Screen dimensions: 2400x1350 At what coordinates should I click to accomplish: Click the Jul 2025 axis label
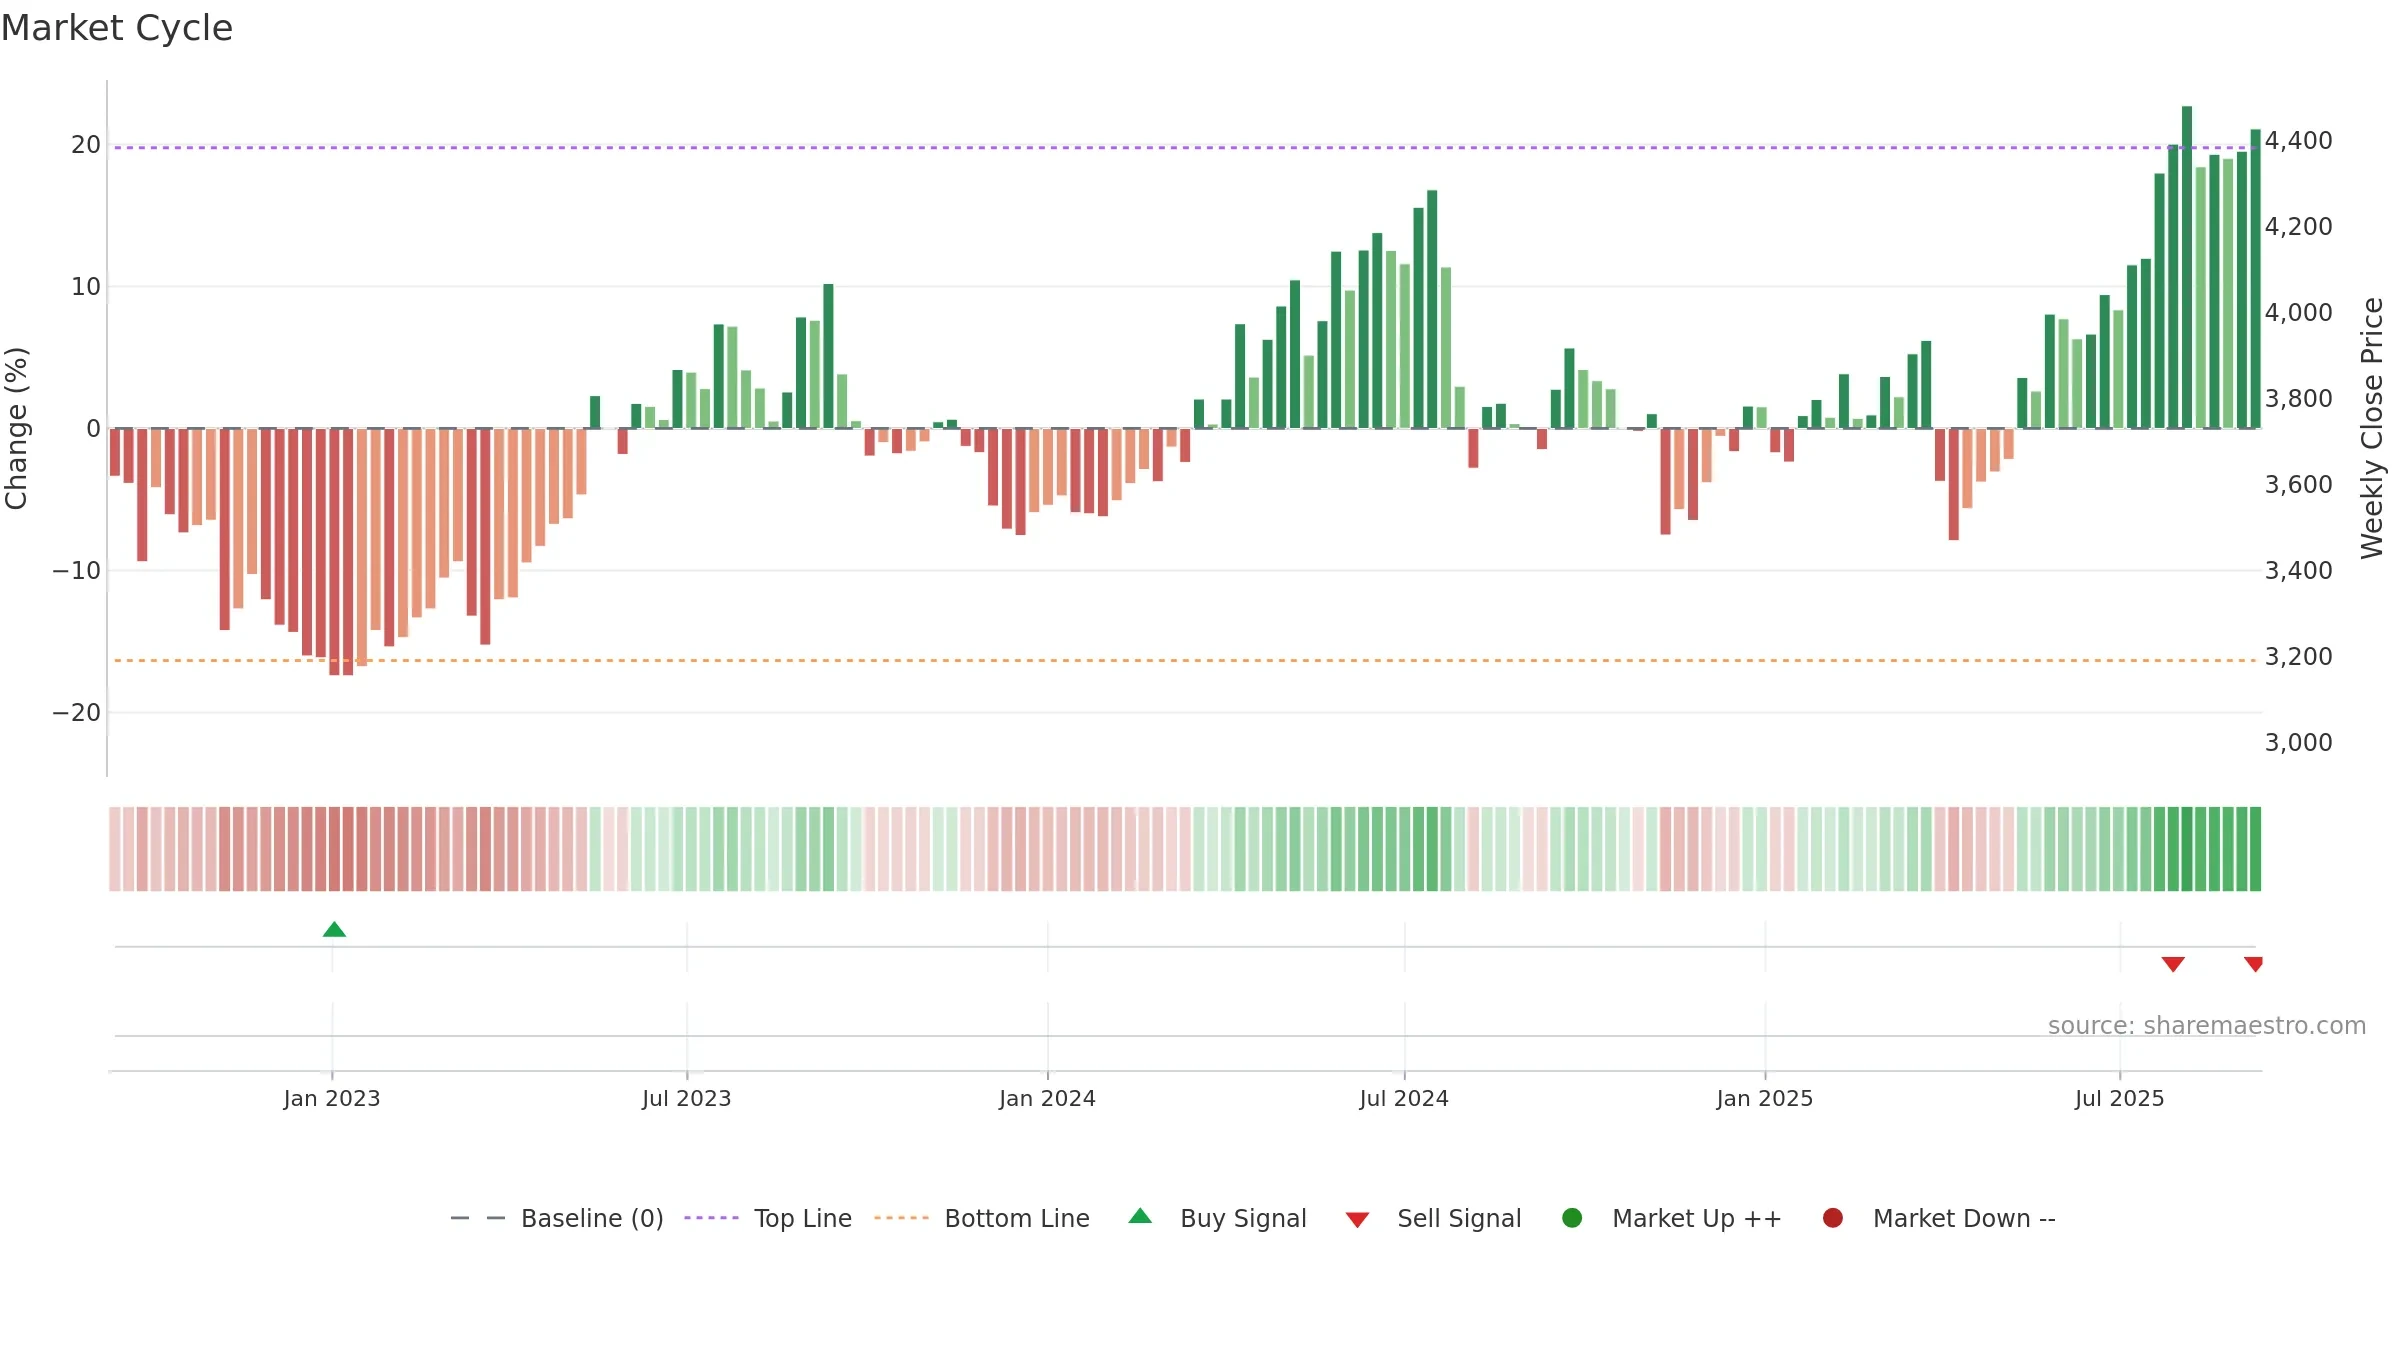coord(2120,1098)
